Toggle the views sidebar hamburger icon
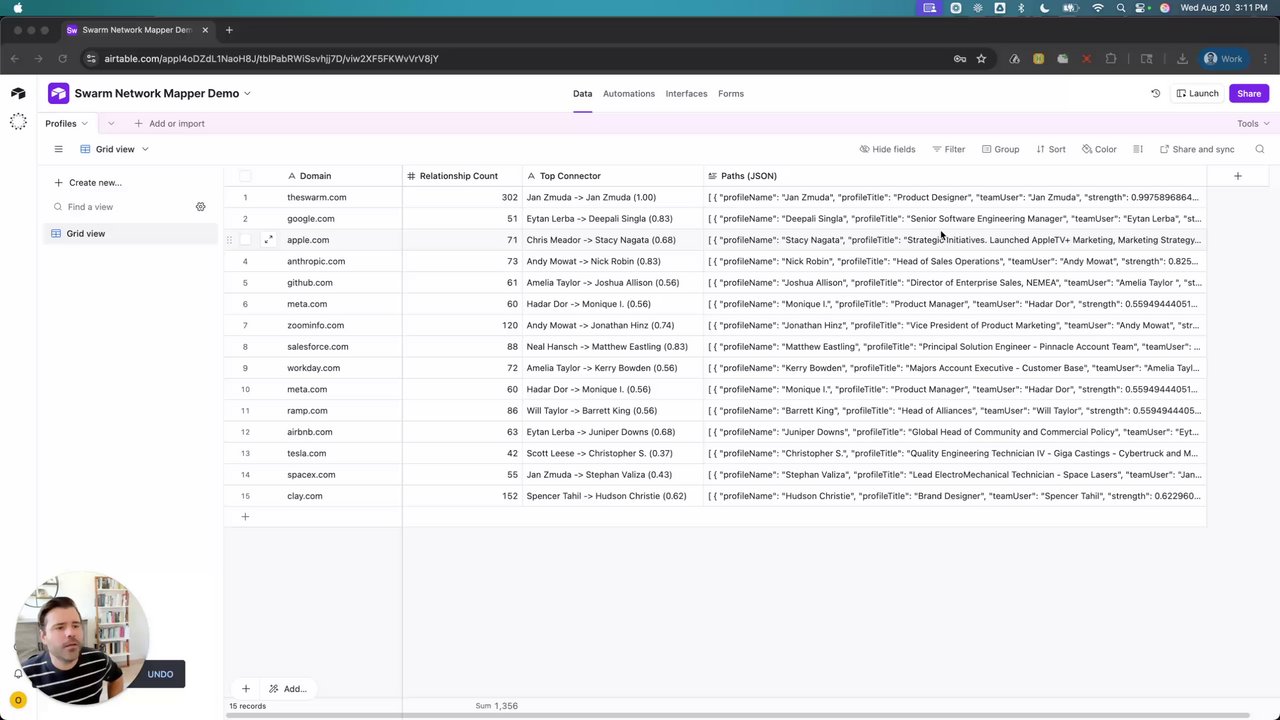 click(58, 149)
